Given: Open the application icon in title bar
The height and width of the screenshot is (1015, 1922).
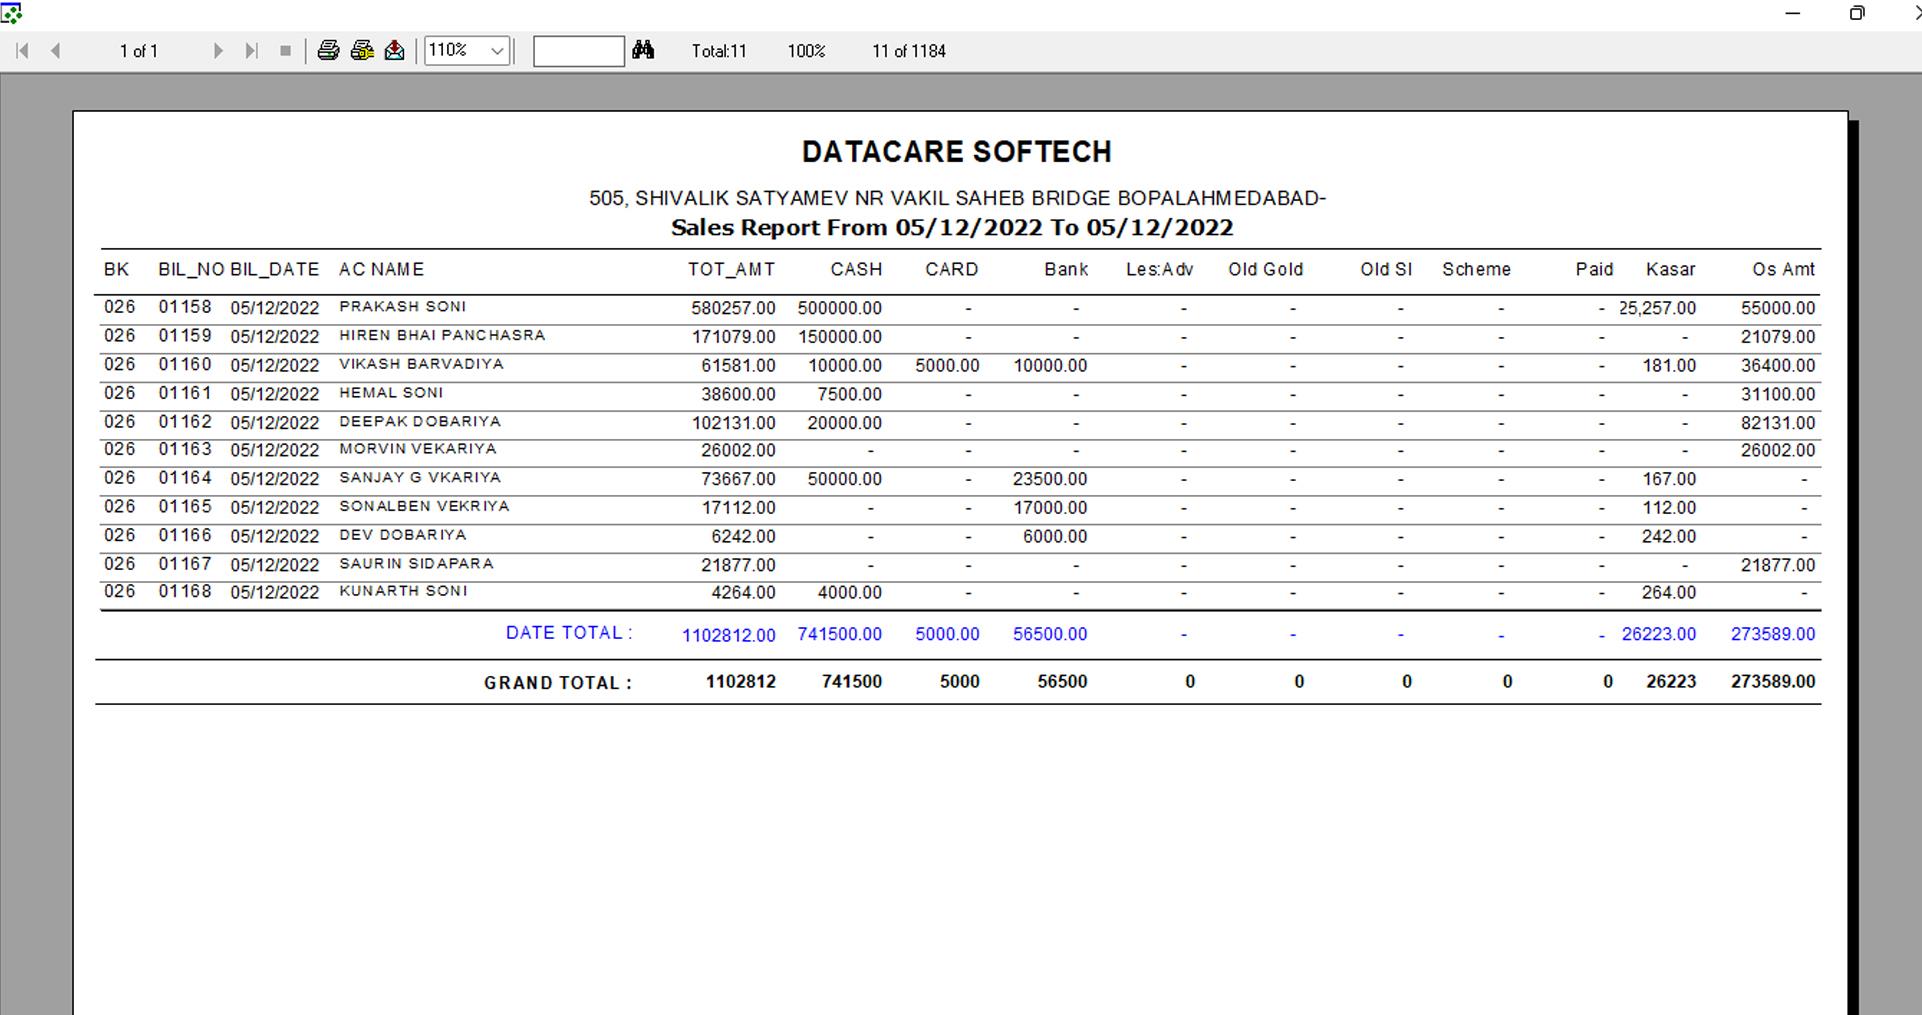Looking at the screenshot, I should coord(11,13).
